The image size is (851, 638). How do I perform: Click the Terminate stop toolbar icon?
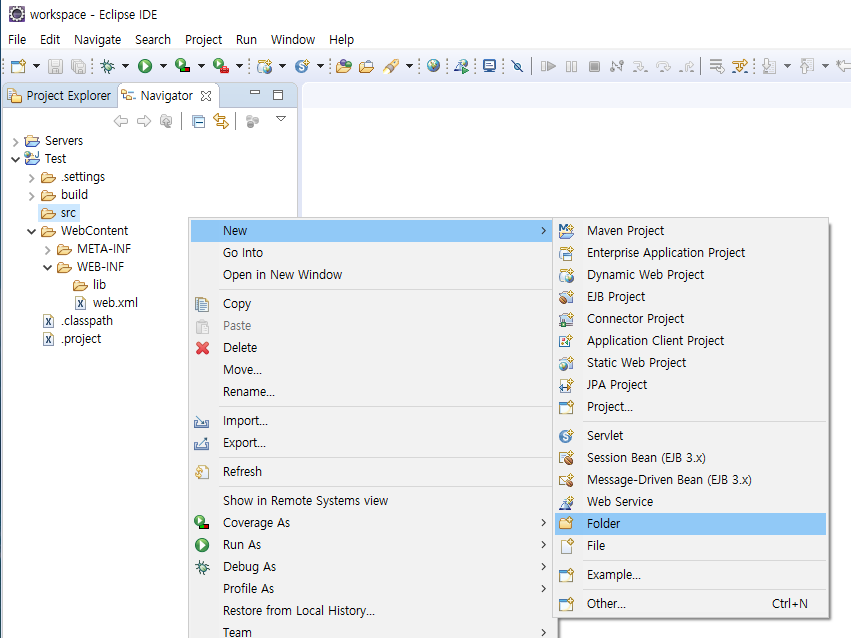point(594,66)
